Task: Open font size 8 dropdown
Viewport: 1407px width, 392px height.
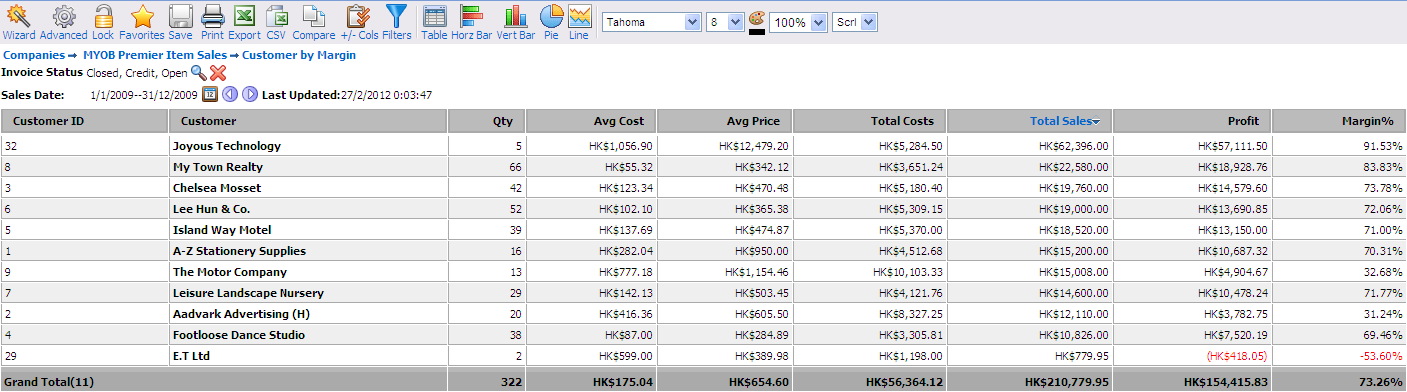Action: 725,22
